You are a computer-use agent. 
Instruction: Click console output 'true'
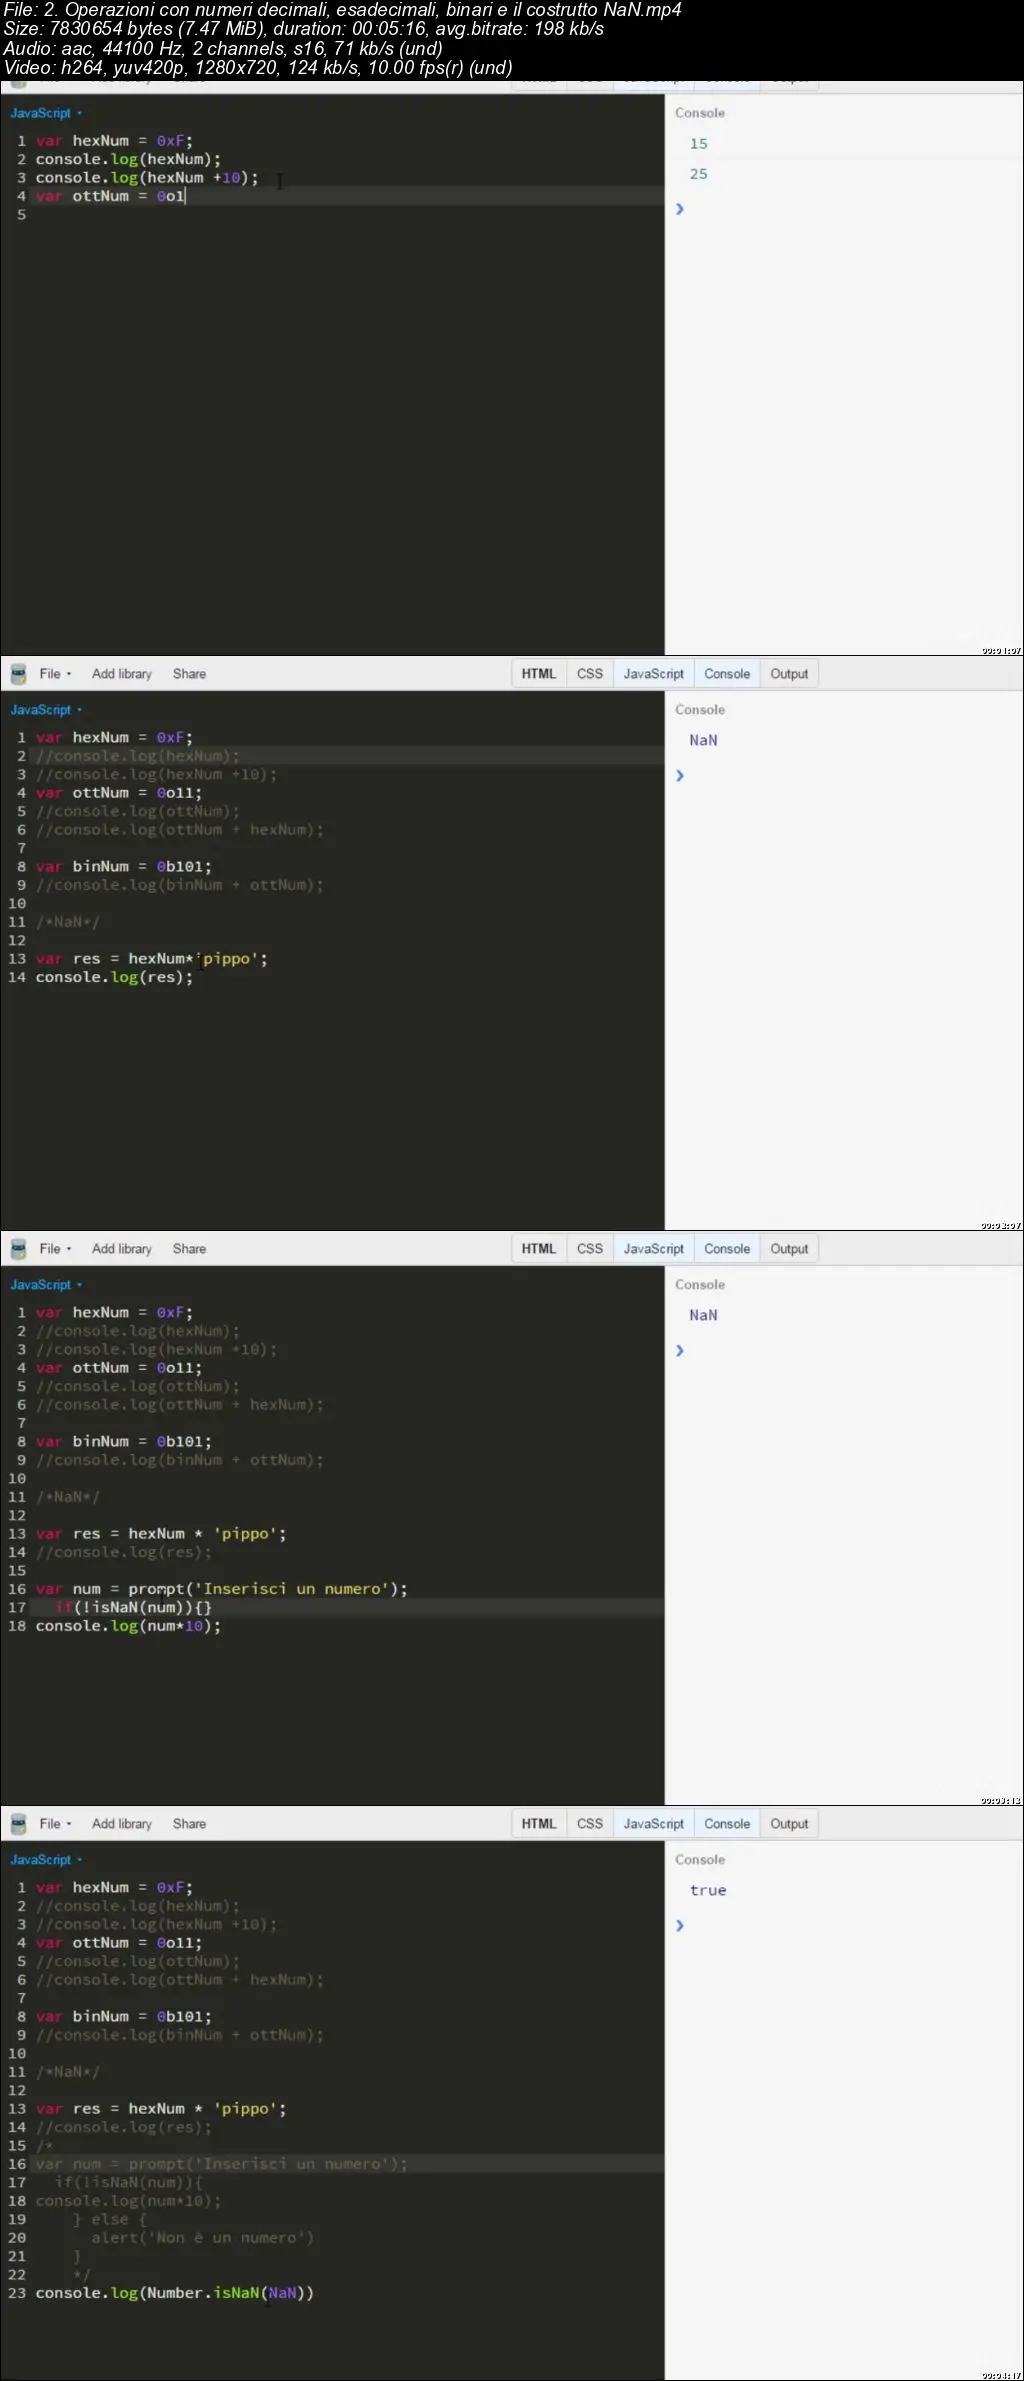[708, 1890]
